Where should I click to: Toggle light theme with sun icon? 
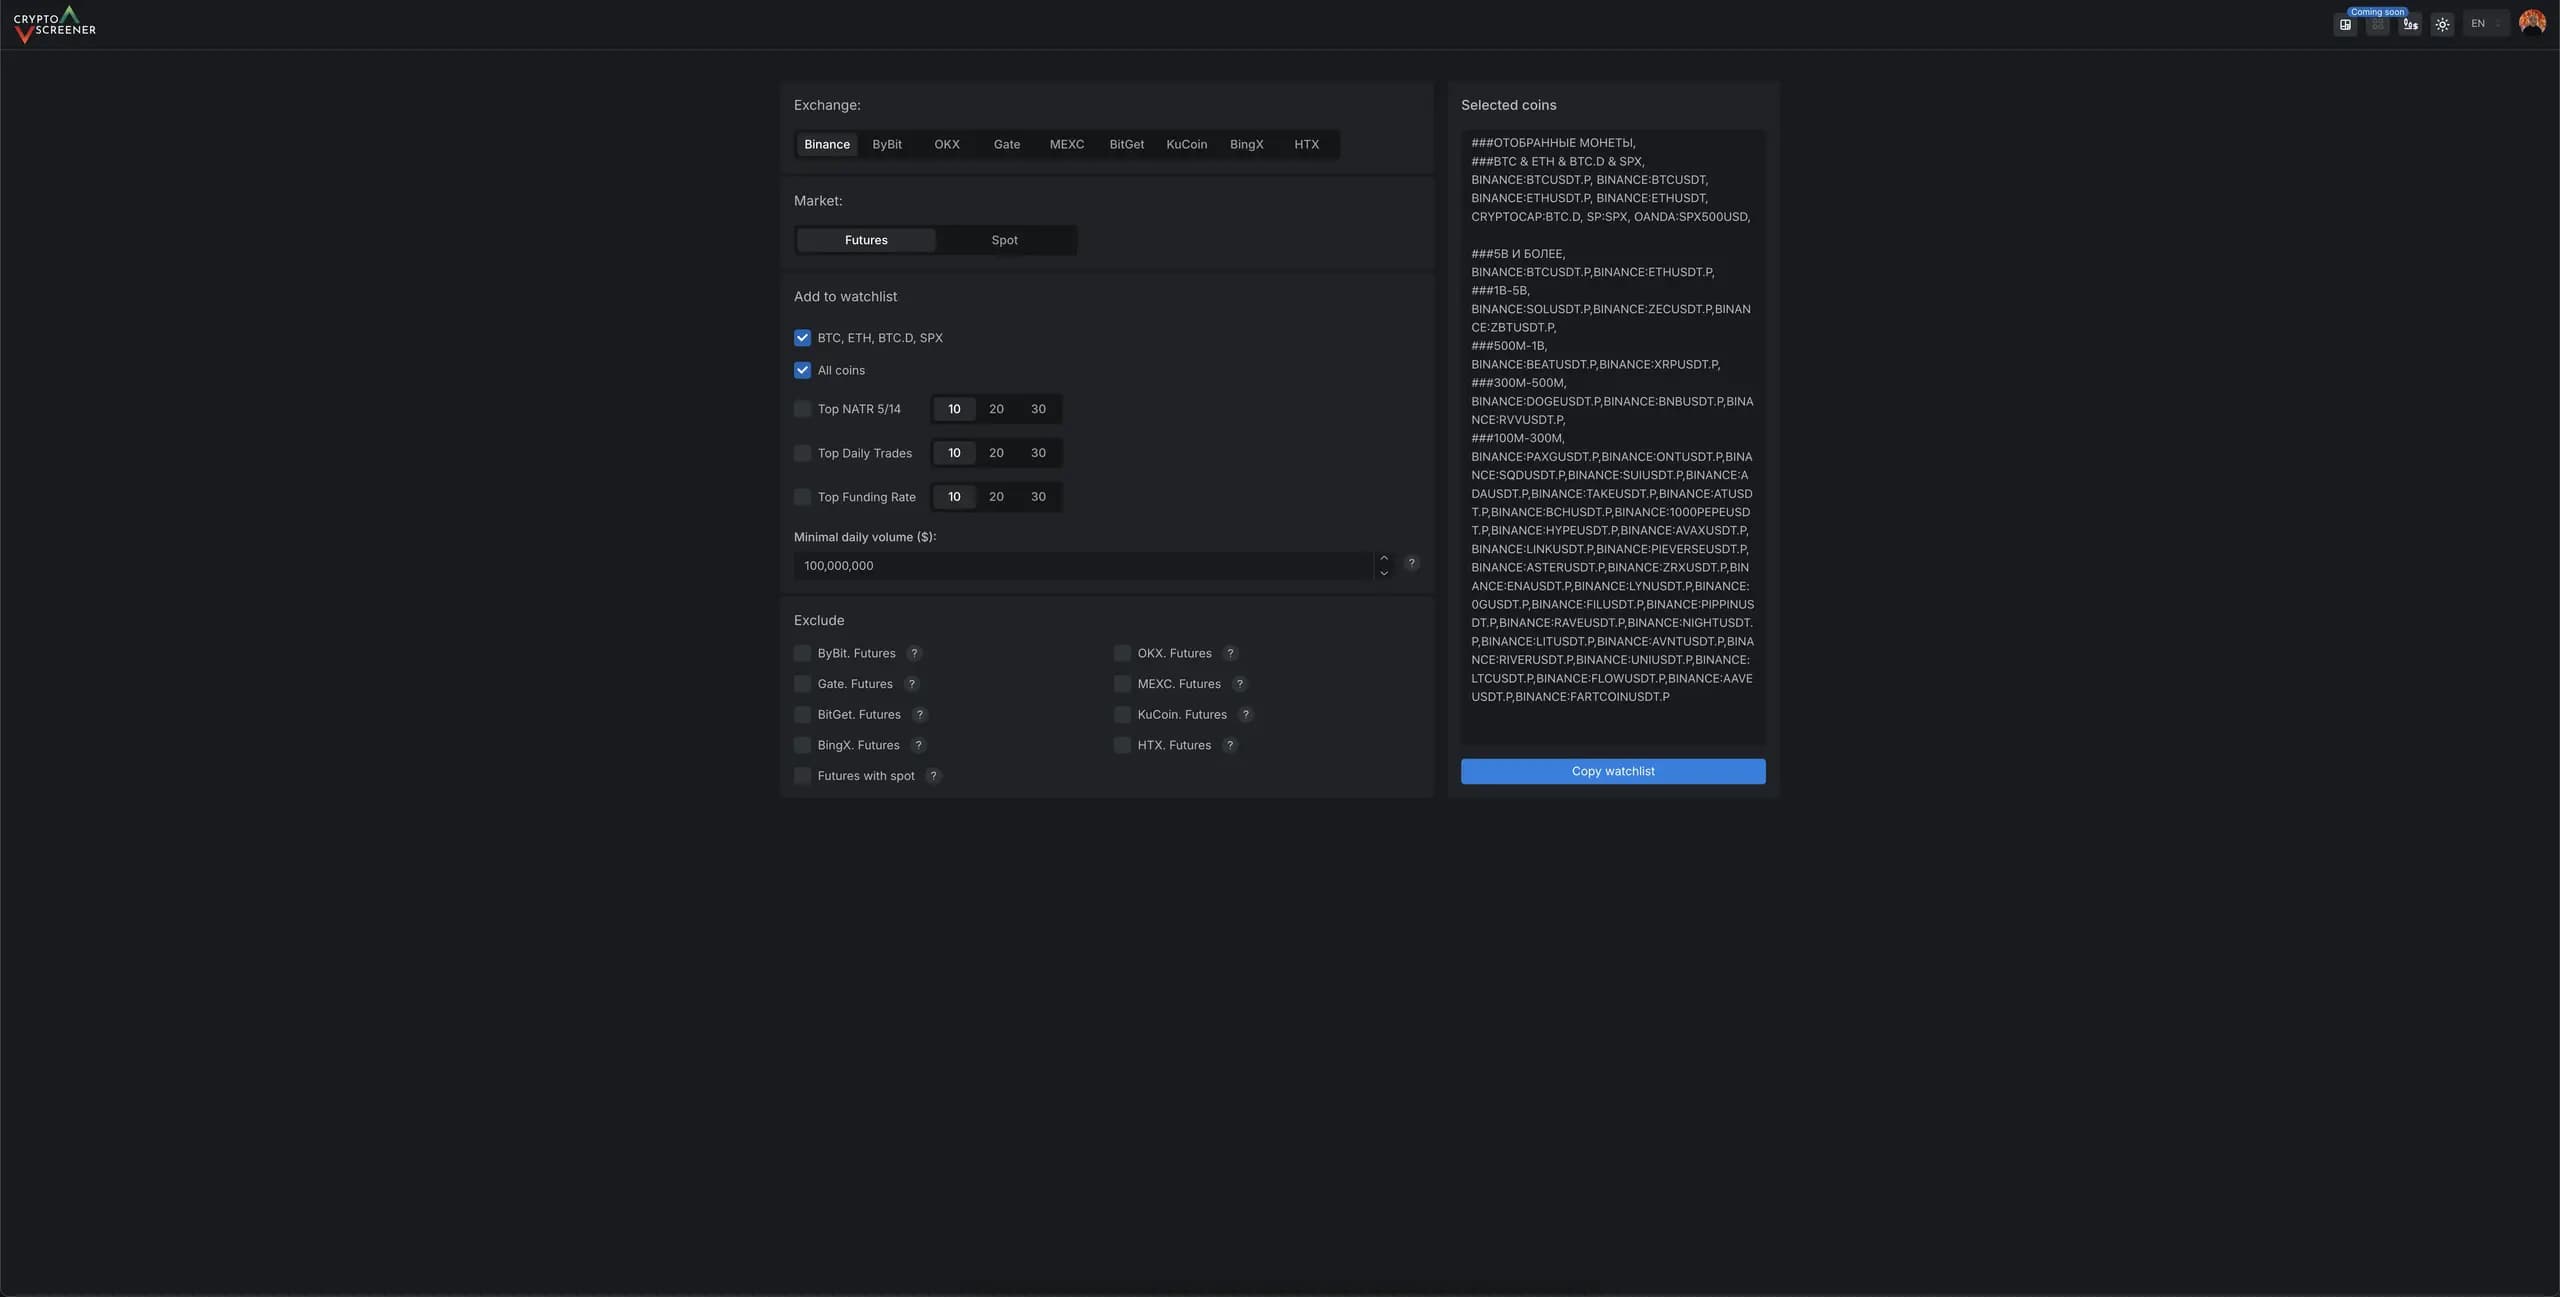[x=2442, y=25]
